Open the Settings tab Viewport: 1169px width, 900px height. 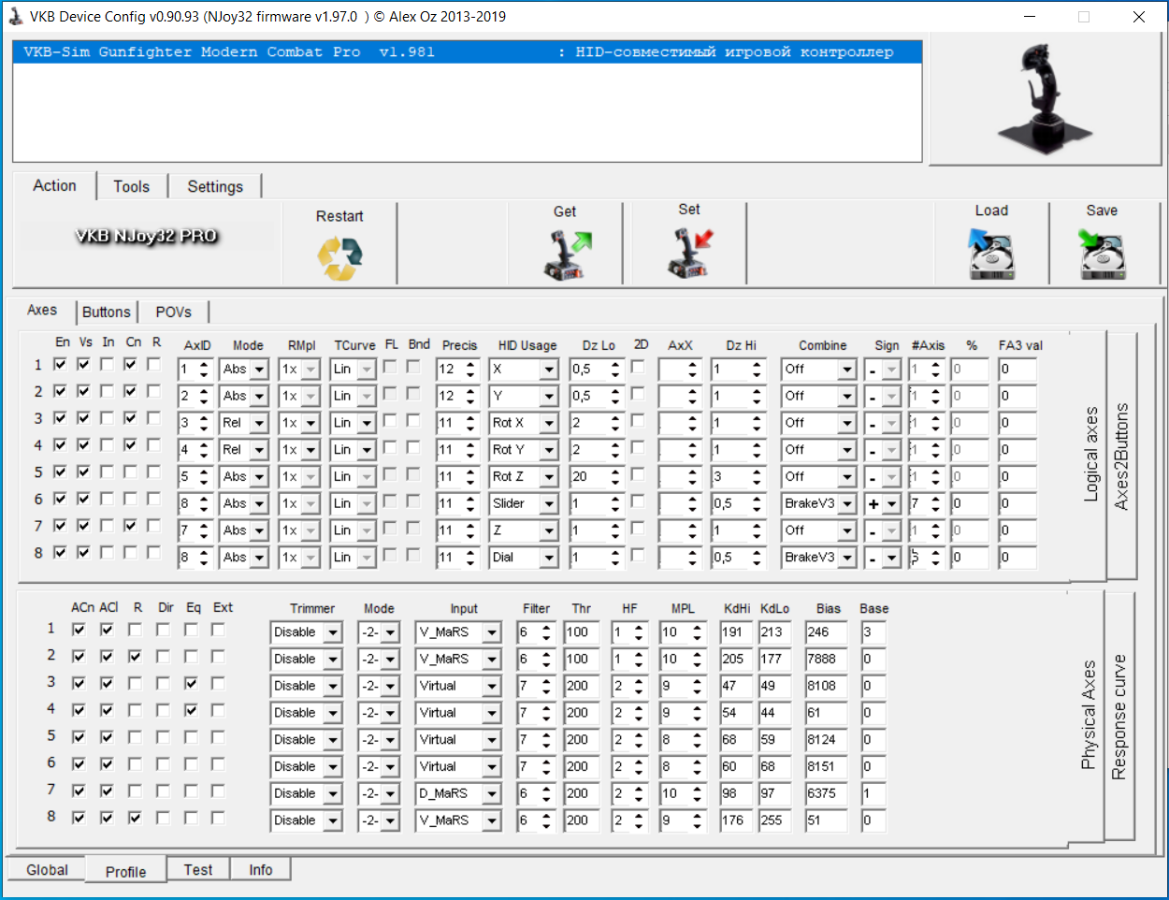pos(215,186)
